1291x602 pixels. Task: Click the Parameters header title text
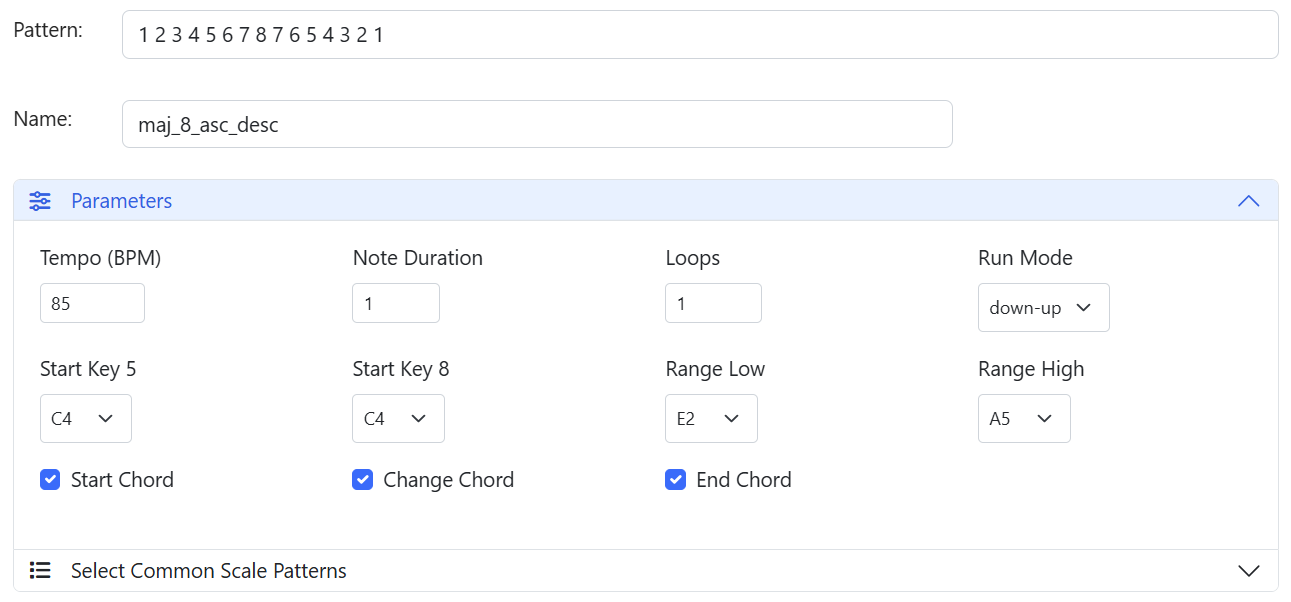121,201
